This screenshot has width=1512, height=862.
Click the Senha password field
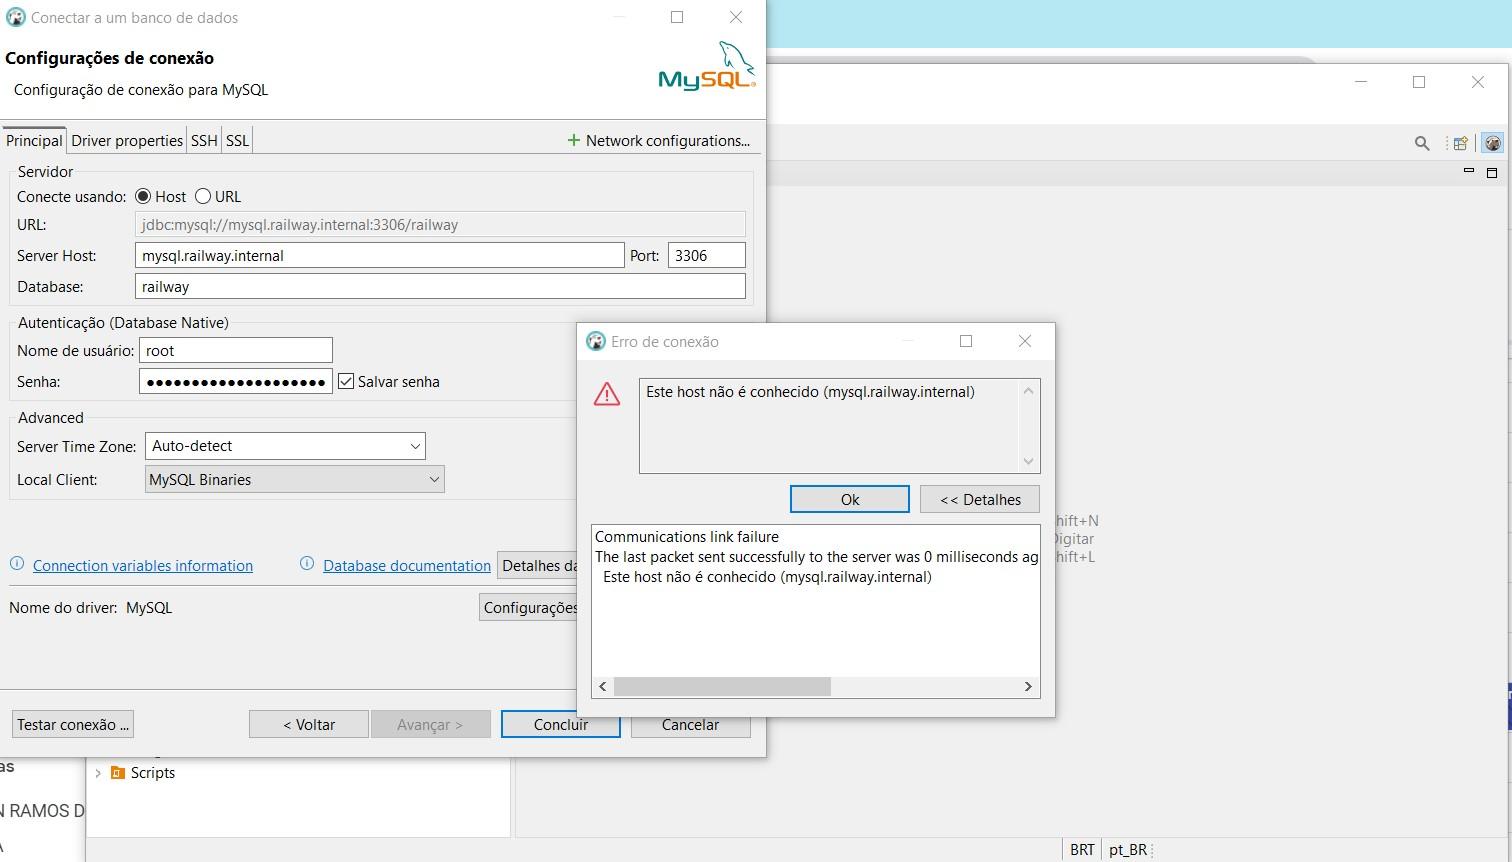coord(236,381)
